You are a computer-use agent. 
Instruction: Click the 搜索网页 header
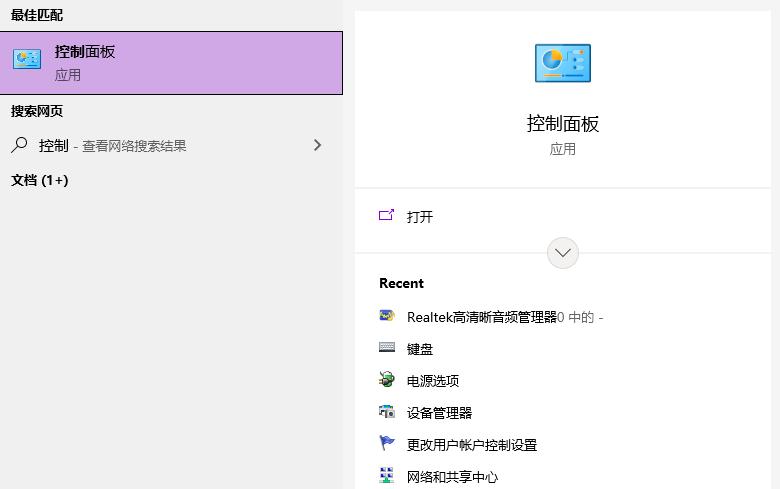(x=37, y=111)
